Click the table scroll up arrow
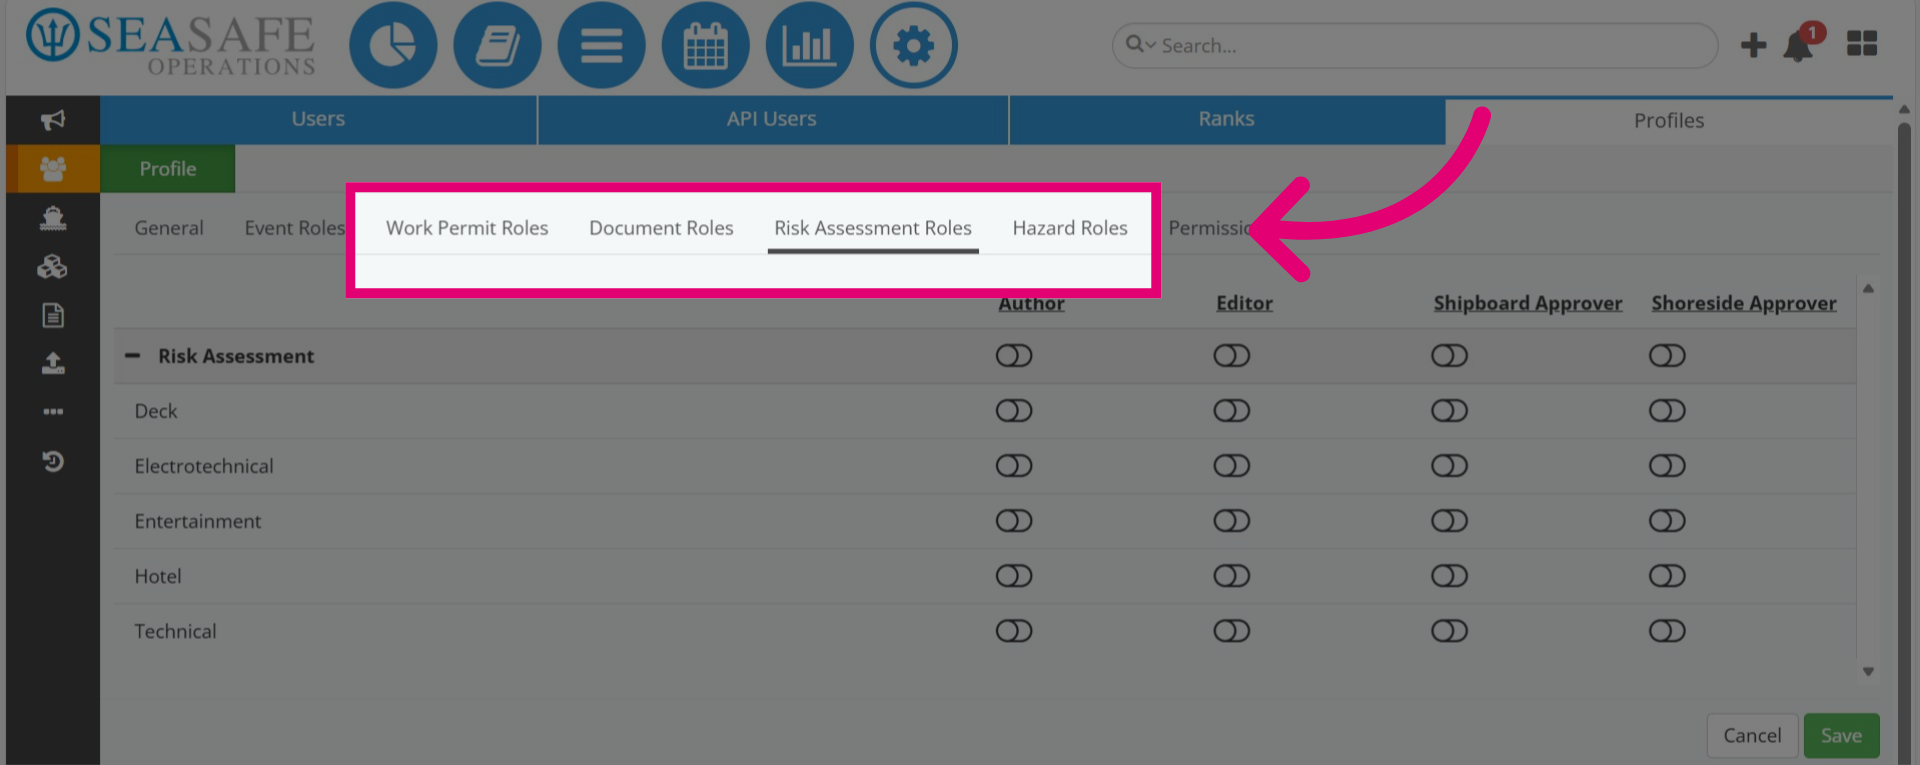This screenshot has width=1920, height=765. click(x=1868, y=288)
